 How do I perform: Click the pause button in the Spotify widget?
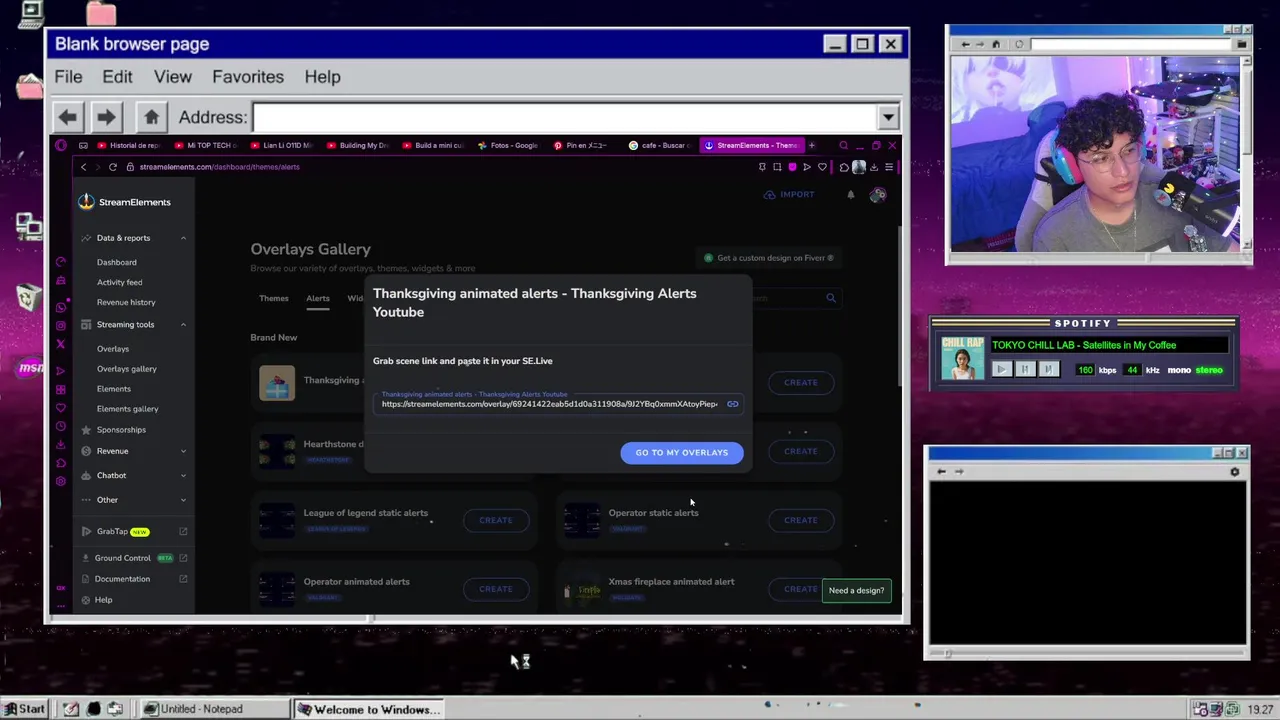pyautogui.click(x=1024, y=370)
